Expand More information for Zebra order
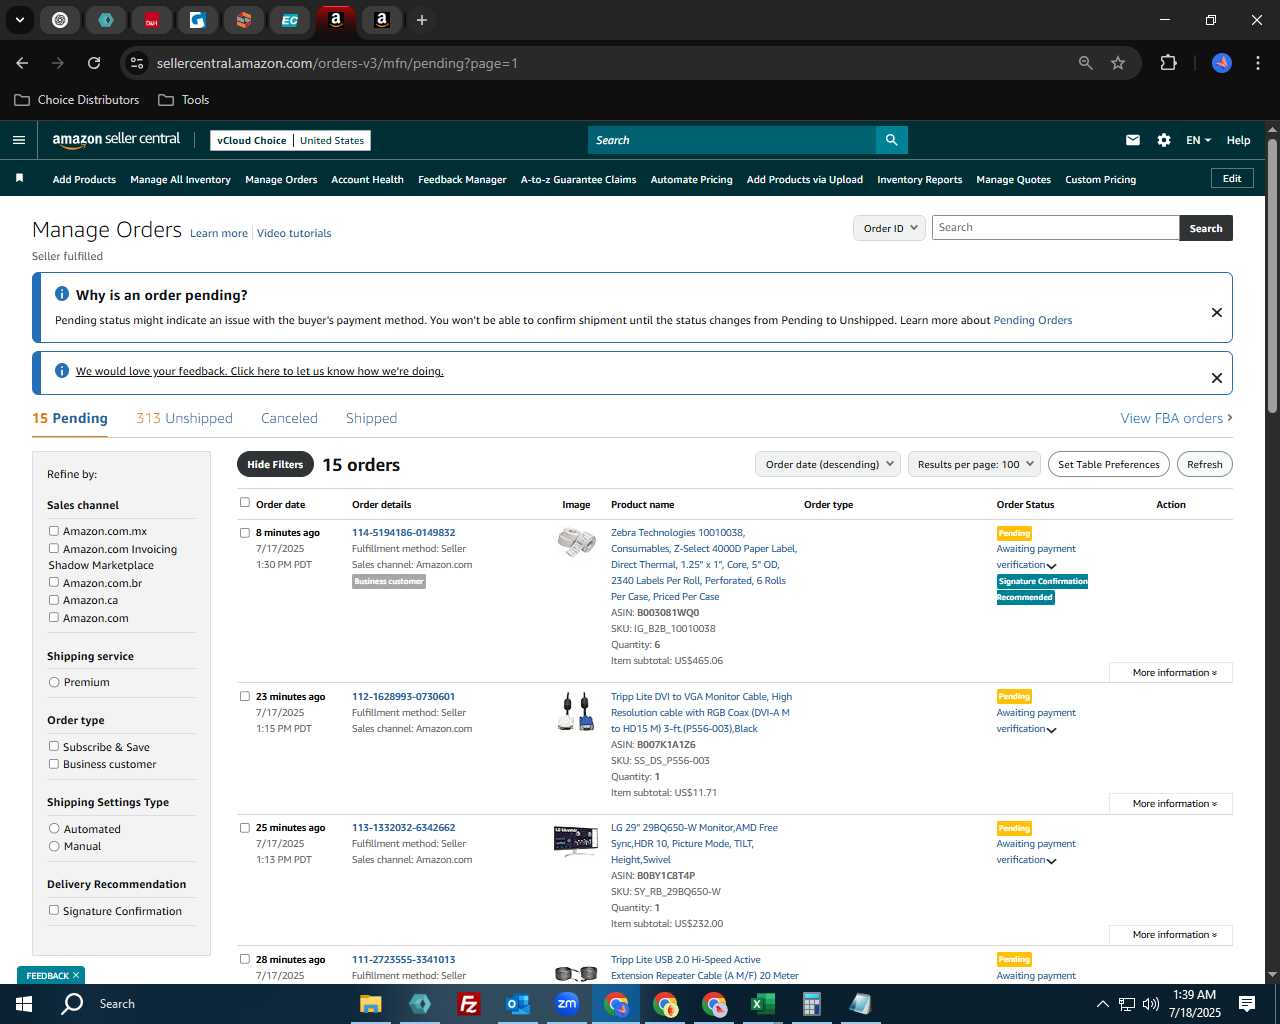The height and width of the screenshot is (1024, 1280). pyautogui.click(x=1171, y=672)
